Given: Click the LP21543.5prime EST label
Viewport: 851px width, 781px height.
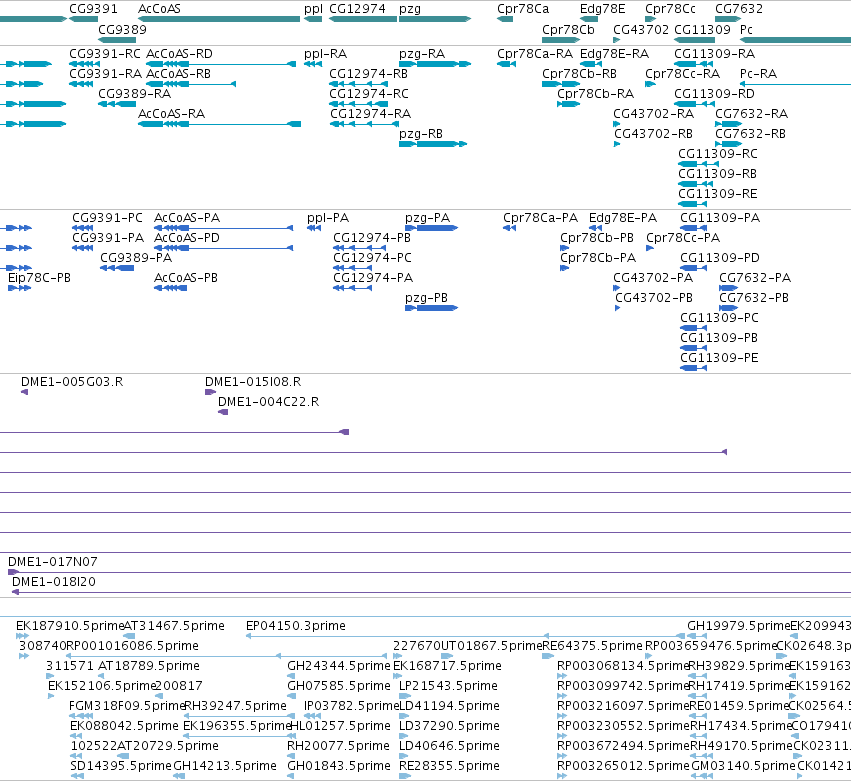Looking at the screenshot, I should click(448, 686).
